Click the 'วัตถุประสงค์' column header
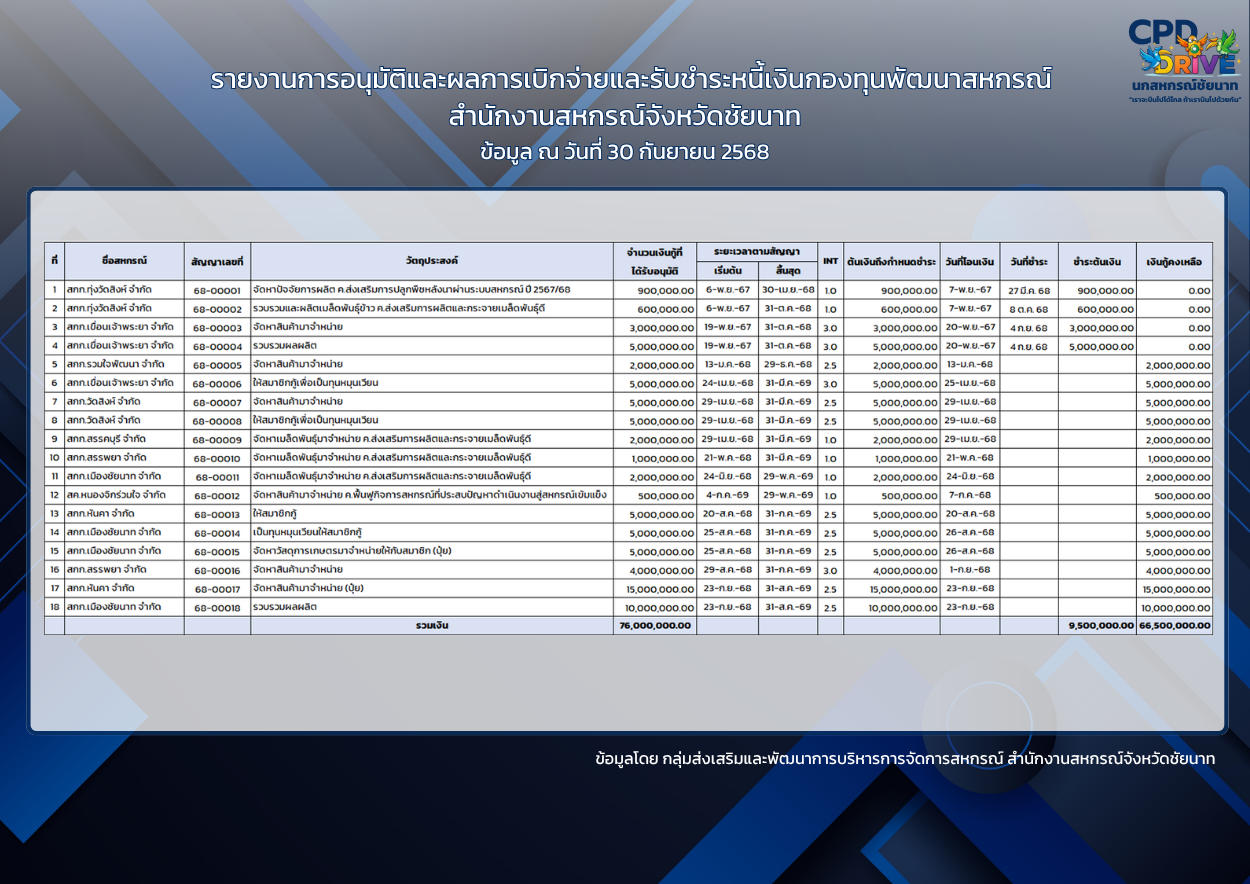Image resolution: width=1250 pixels, height=884 pixels. pos(431,261)
